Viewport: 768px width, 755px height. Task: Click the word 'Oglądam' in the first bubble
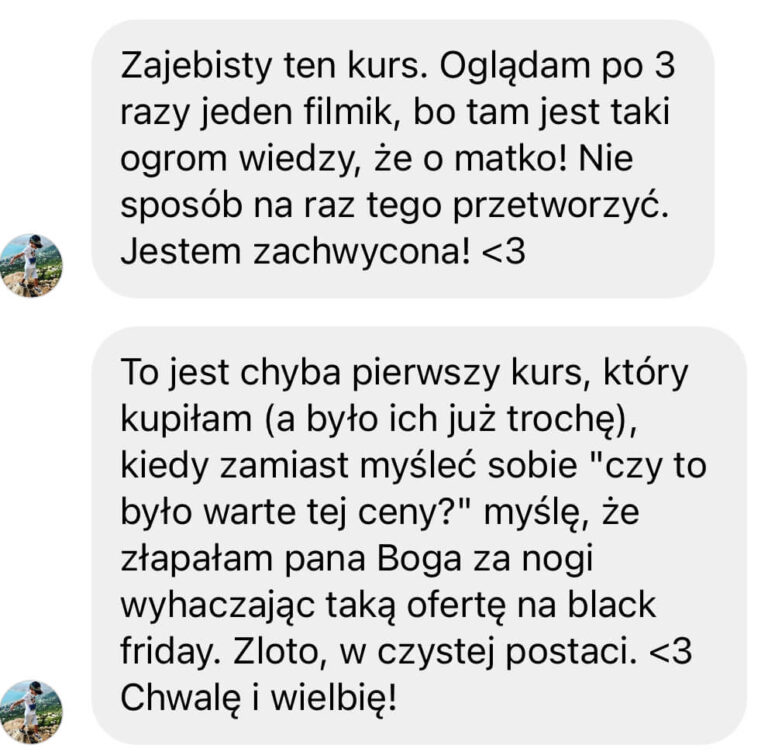515,67
